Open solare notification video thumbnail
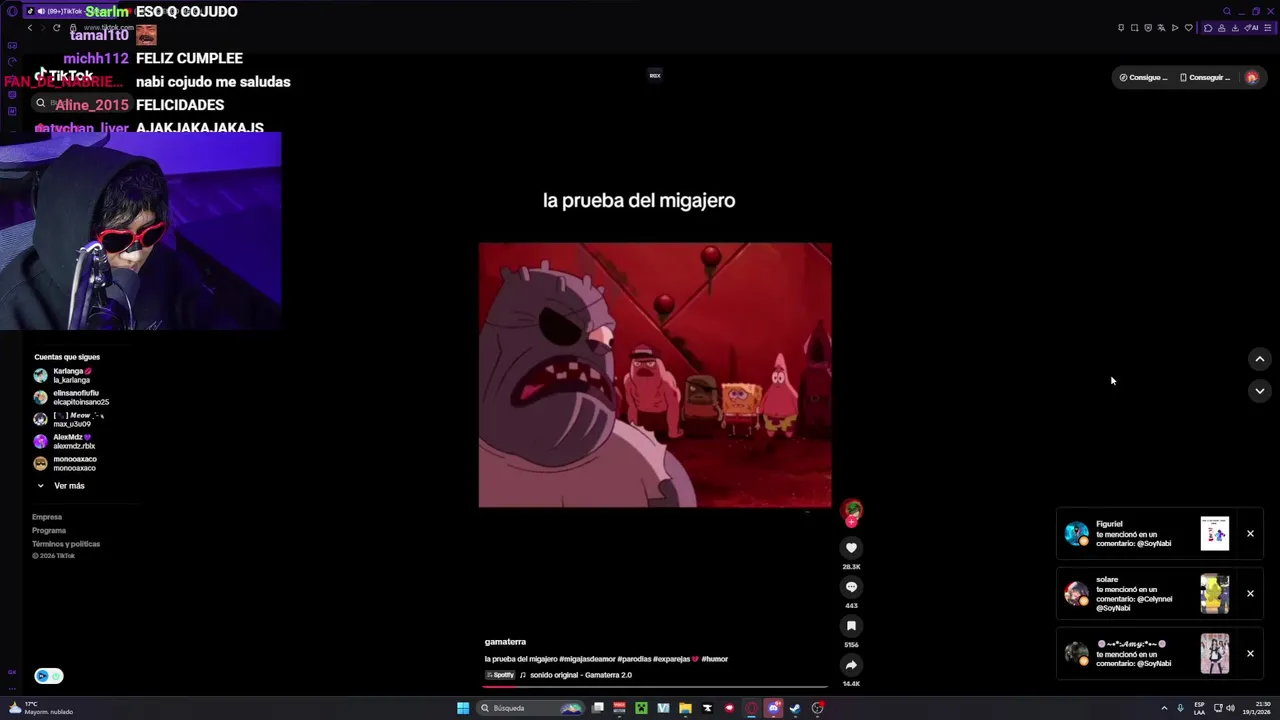This screenshot has height=720, width=1280. pos(1215,594)
